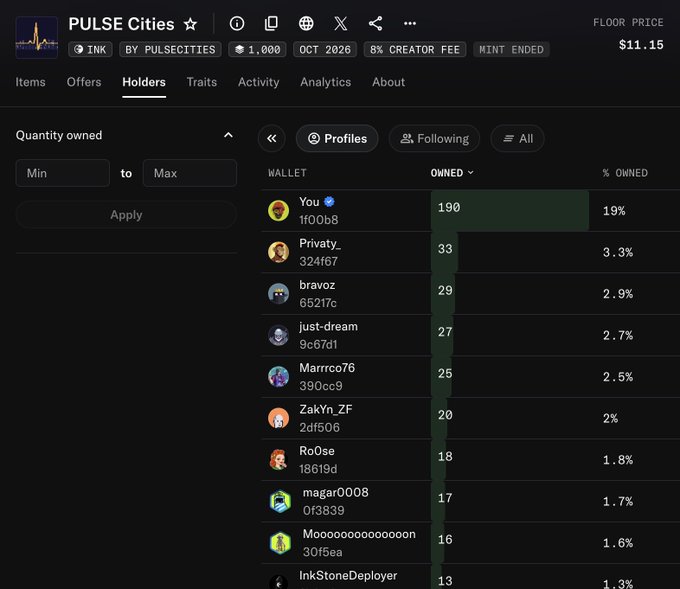Image resolution: width=680 pixels, height=589 pixels.
Task: Open the Privaty_ wallet name link
Action: [x=320, y=244]
